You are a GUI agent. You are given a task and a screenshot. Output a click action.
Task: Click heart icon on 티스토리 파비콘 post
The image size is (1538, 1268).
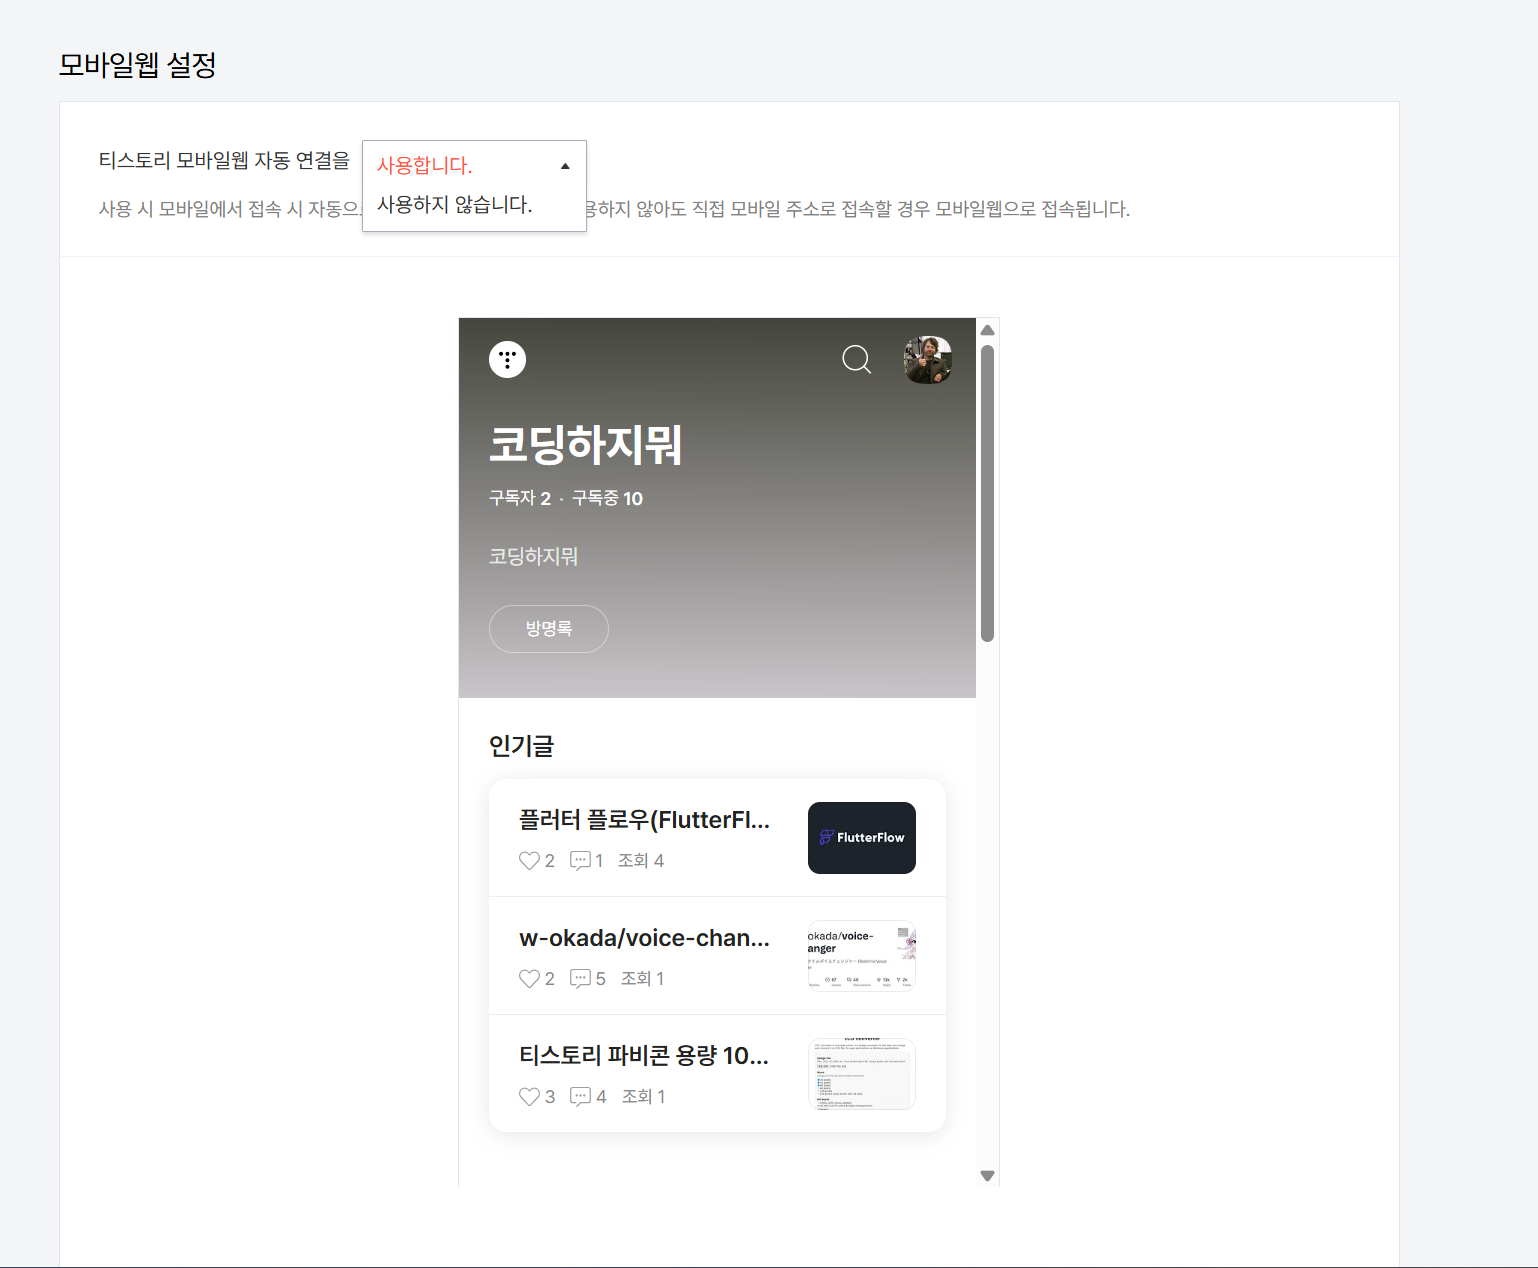(x=529, y=1097)
